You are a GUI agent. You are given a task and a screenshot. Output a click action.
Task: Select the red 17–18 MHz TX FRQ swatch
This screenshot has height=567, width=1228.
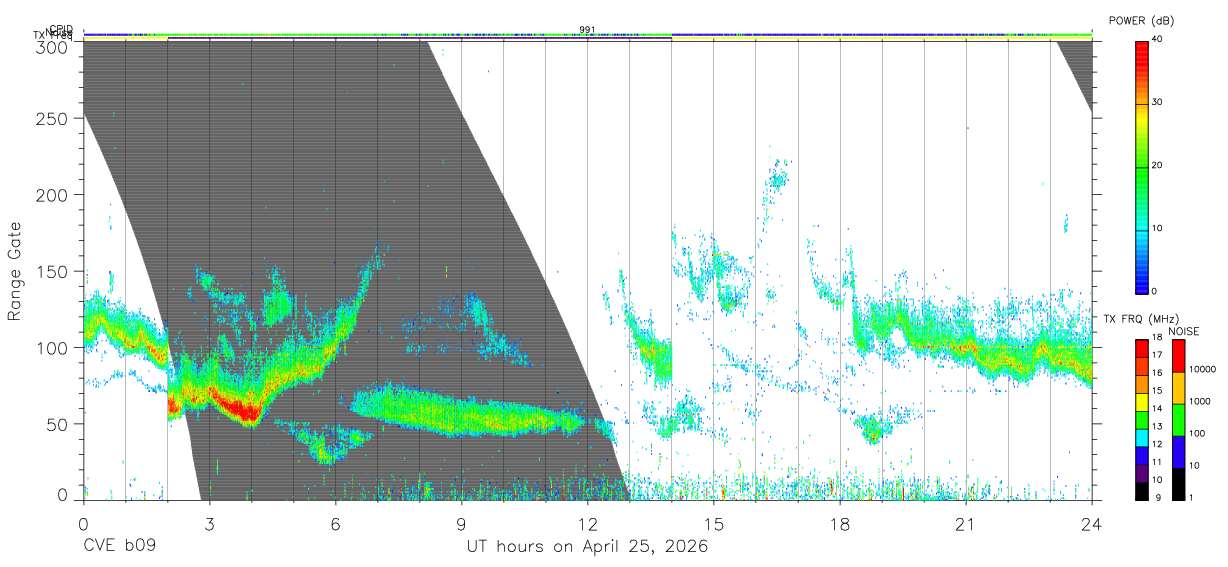1141,349
